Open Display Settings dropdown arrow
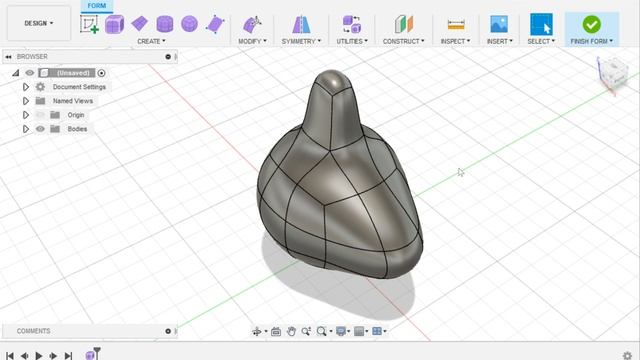This screenshot has width=640, height=360. 349,331
